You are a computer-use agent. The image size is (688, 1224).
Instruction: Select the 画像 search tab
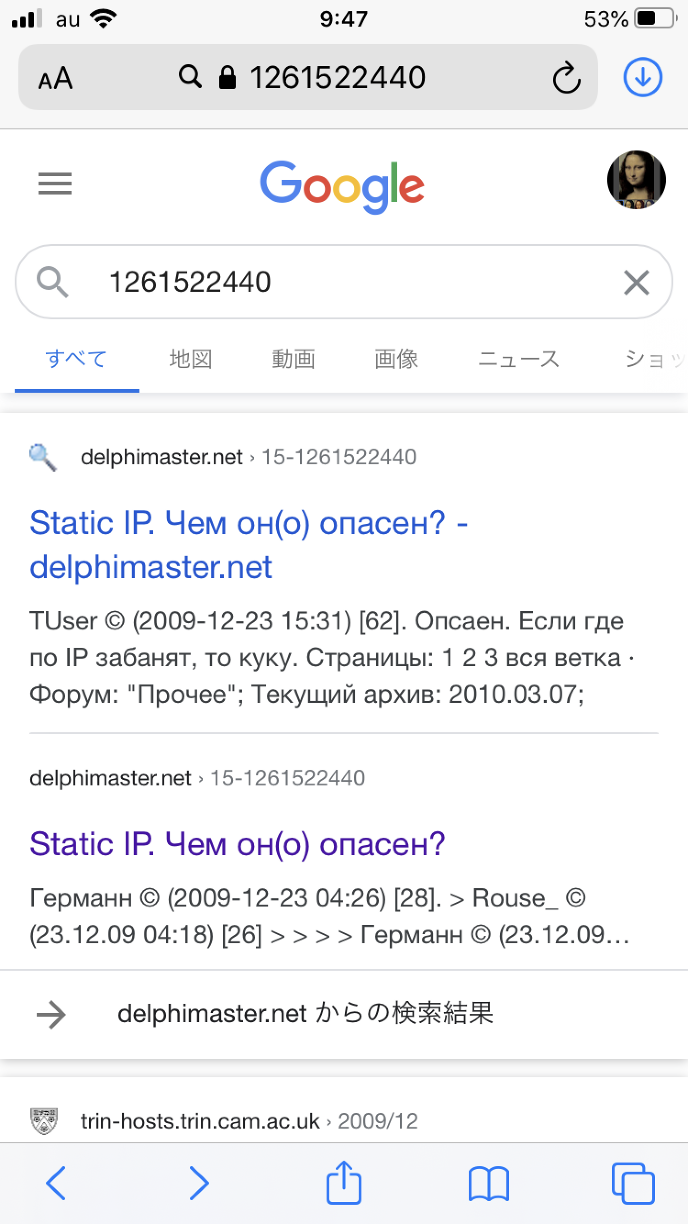point(396,359)
